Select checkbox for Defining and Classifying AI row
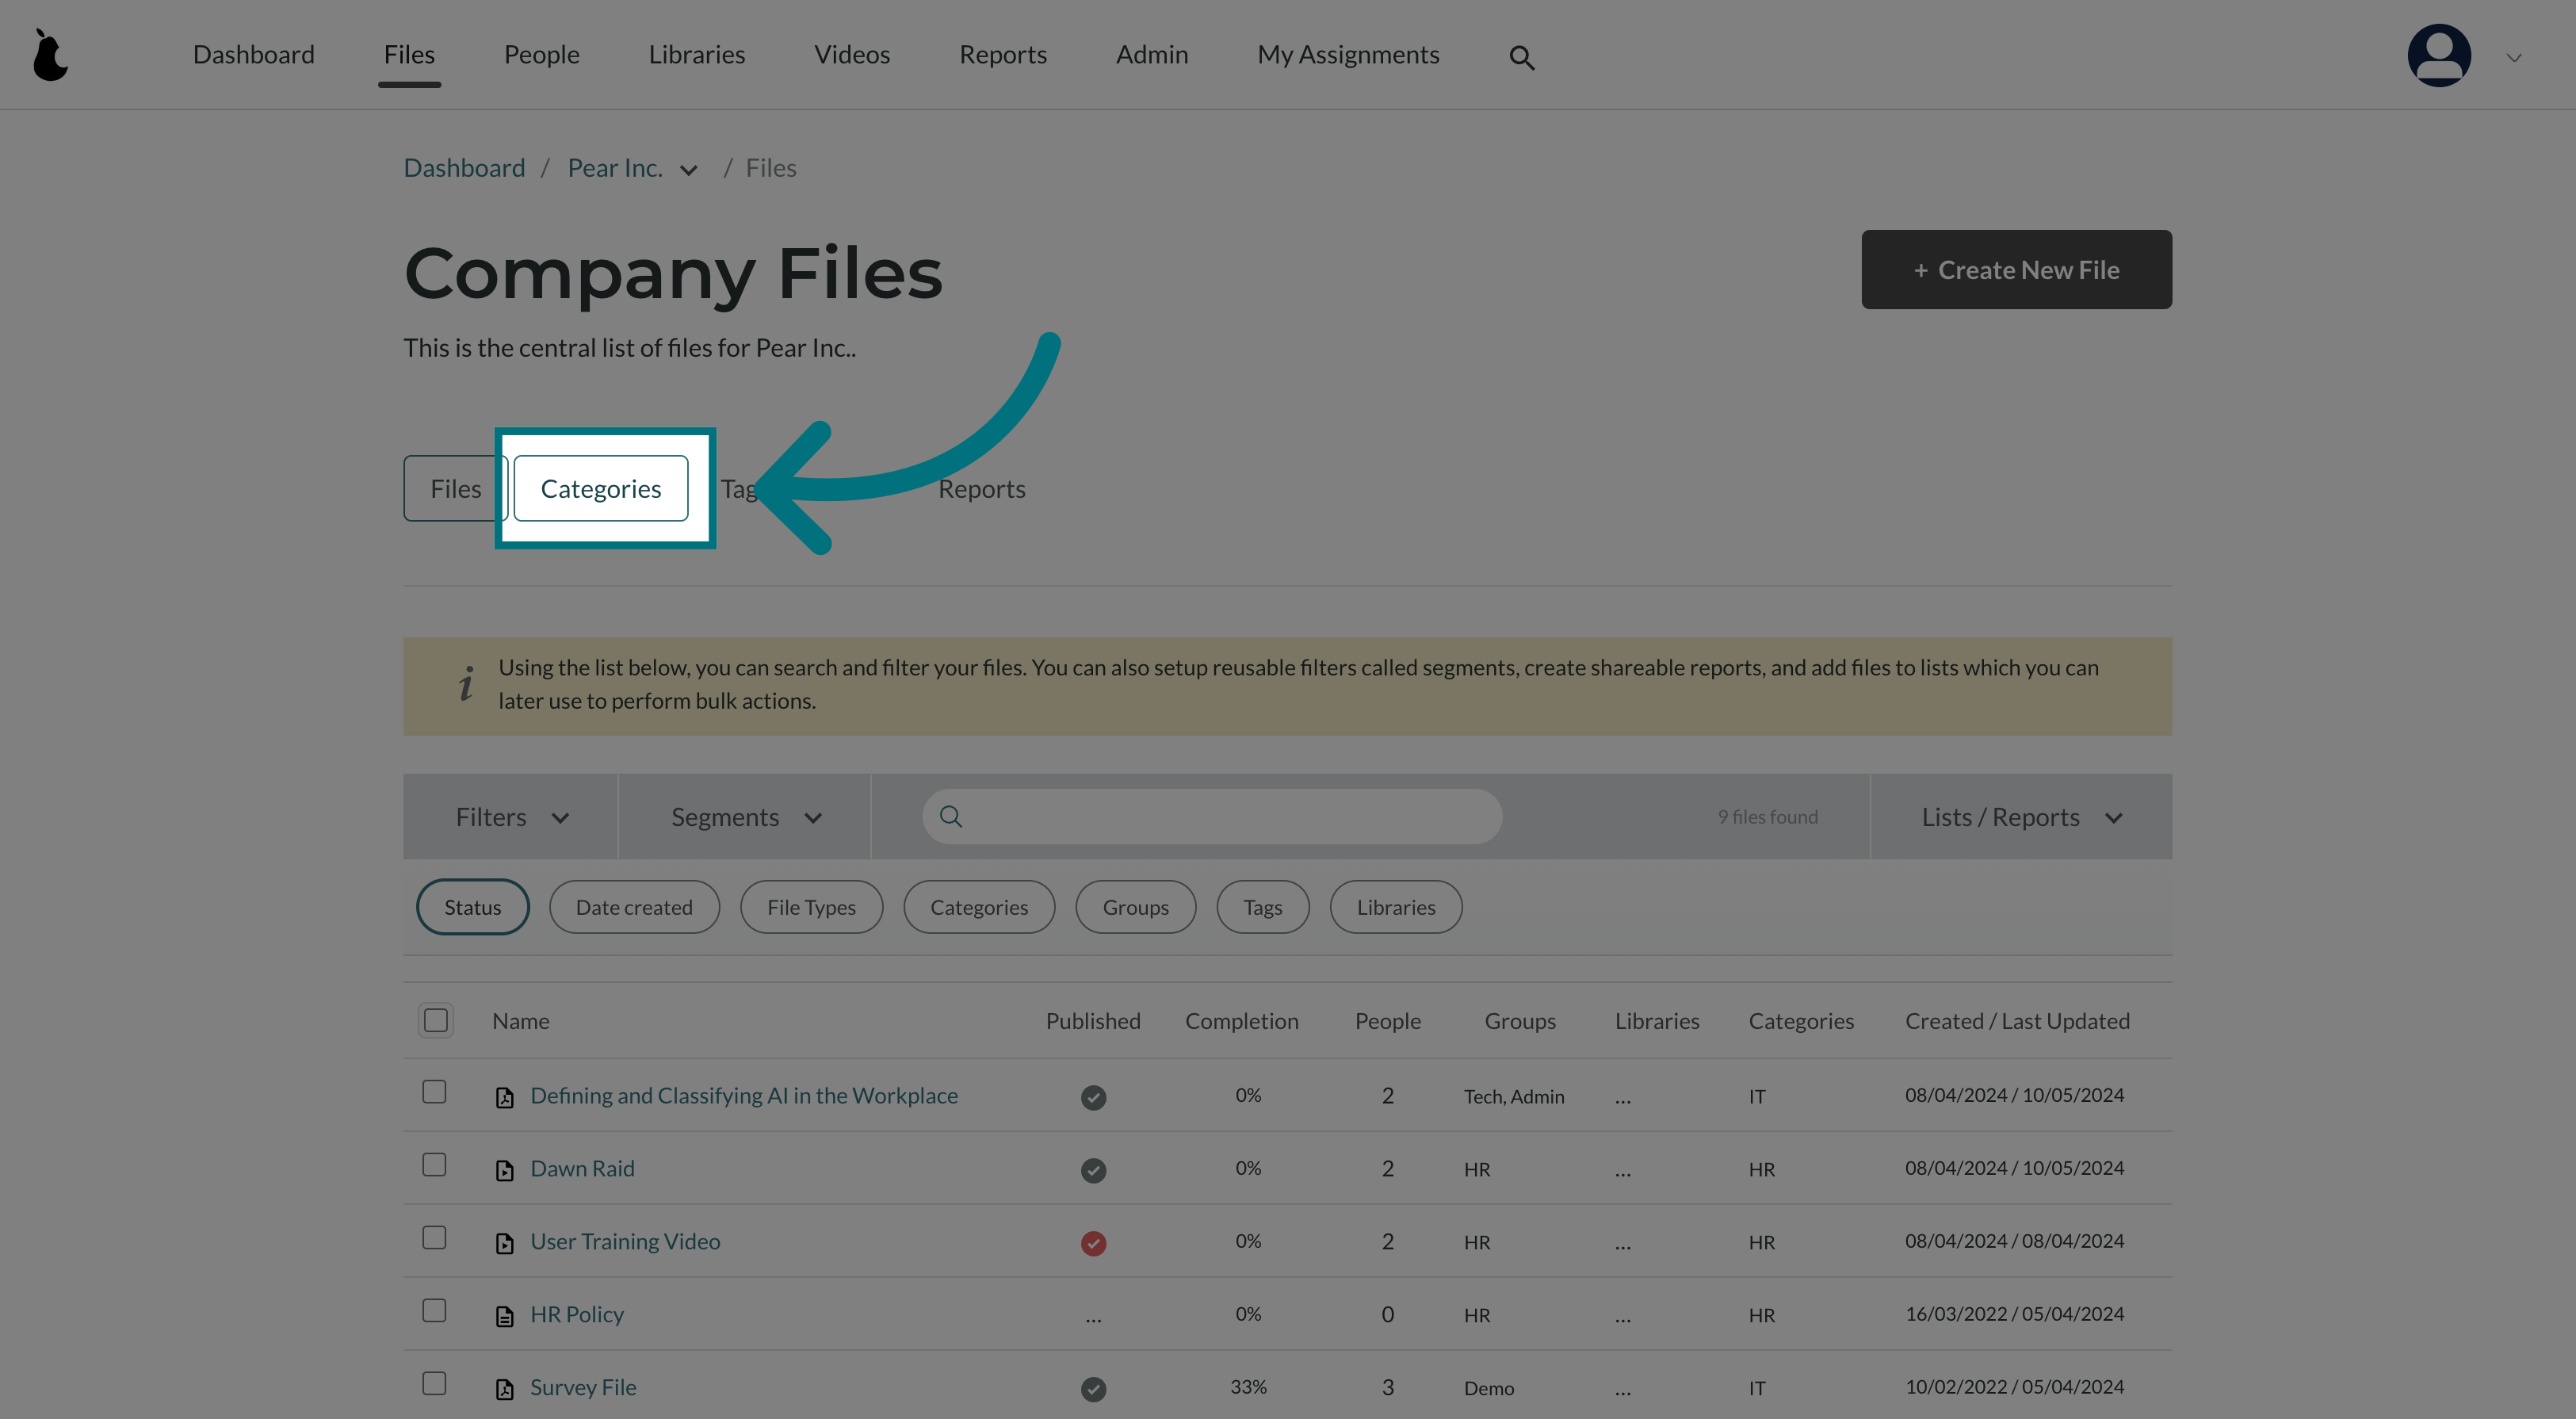The image size is (2576, 1419). coord(434,1091)
